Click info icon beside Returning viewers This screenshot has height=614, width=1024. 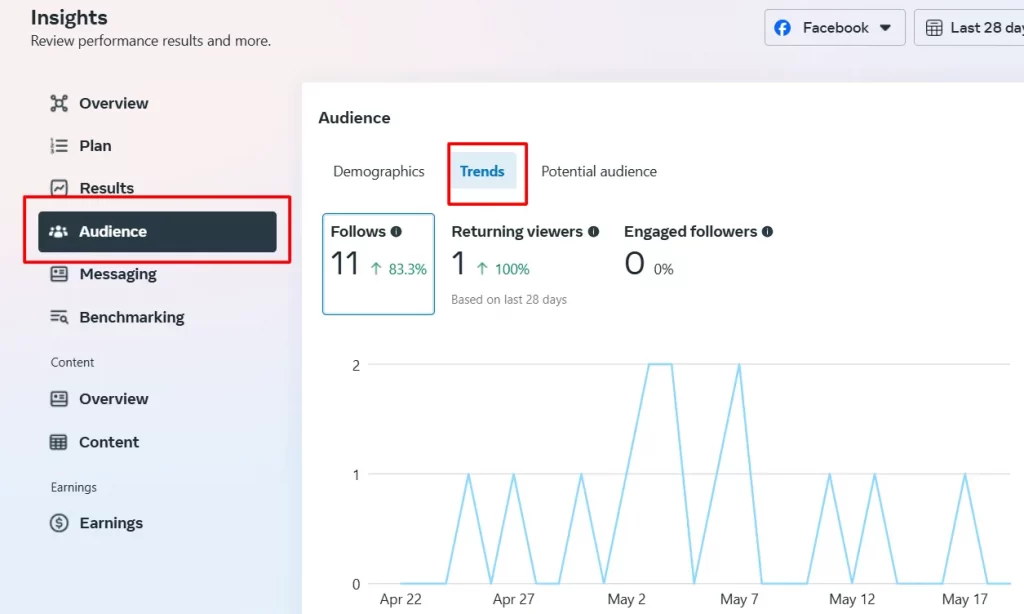pyautogui.click(x=593, y=231)
